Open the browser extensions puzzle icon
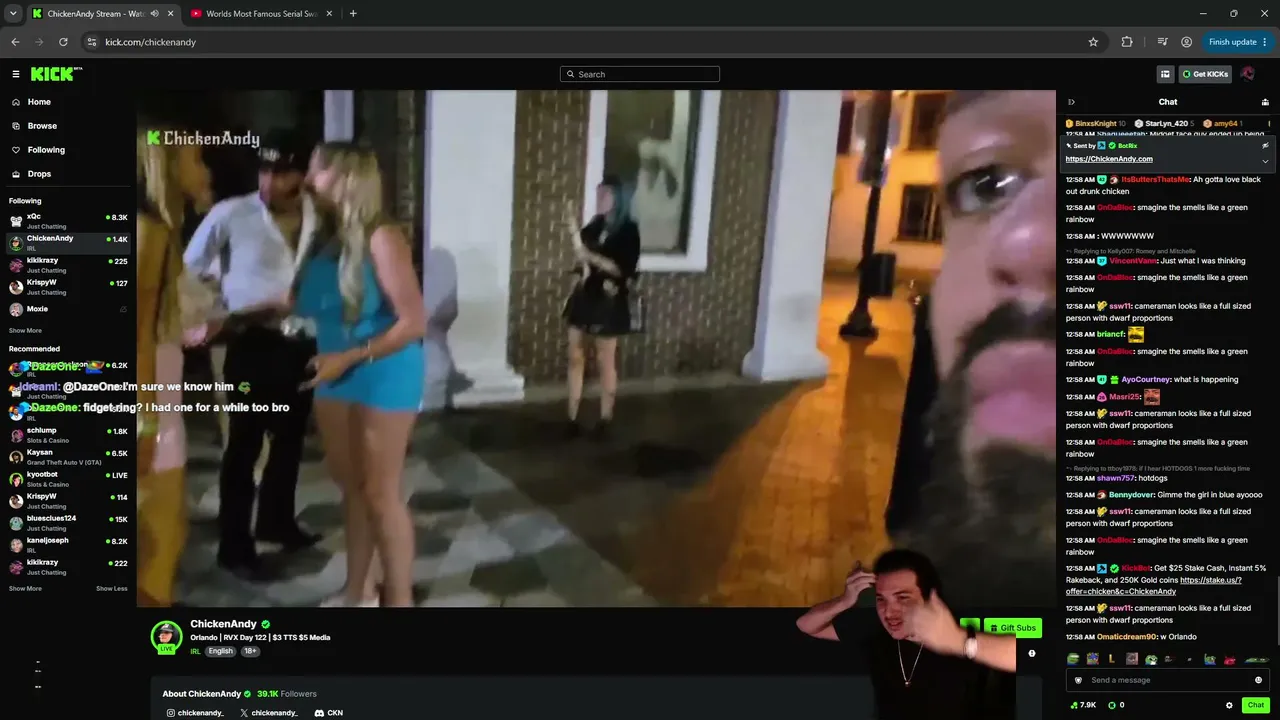This screenshot has width=1280, height=720. tap(1127, 42)
